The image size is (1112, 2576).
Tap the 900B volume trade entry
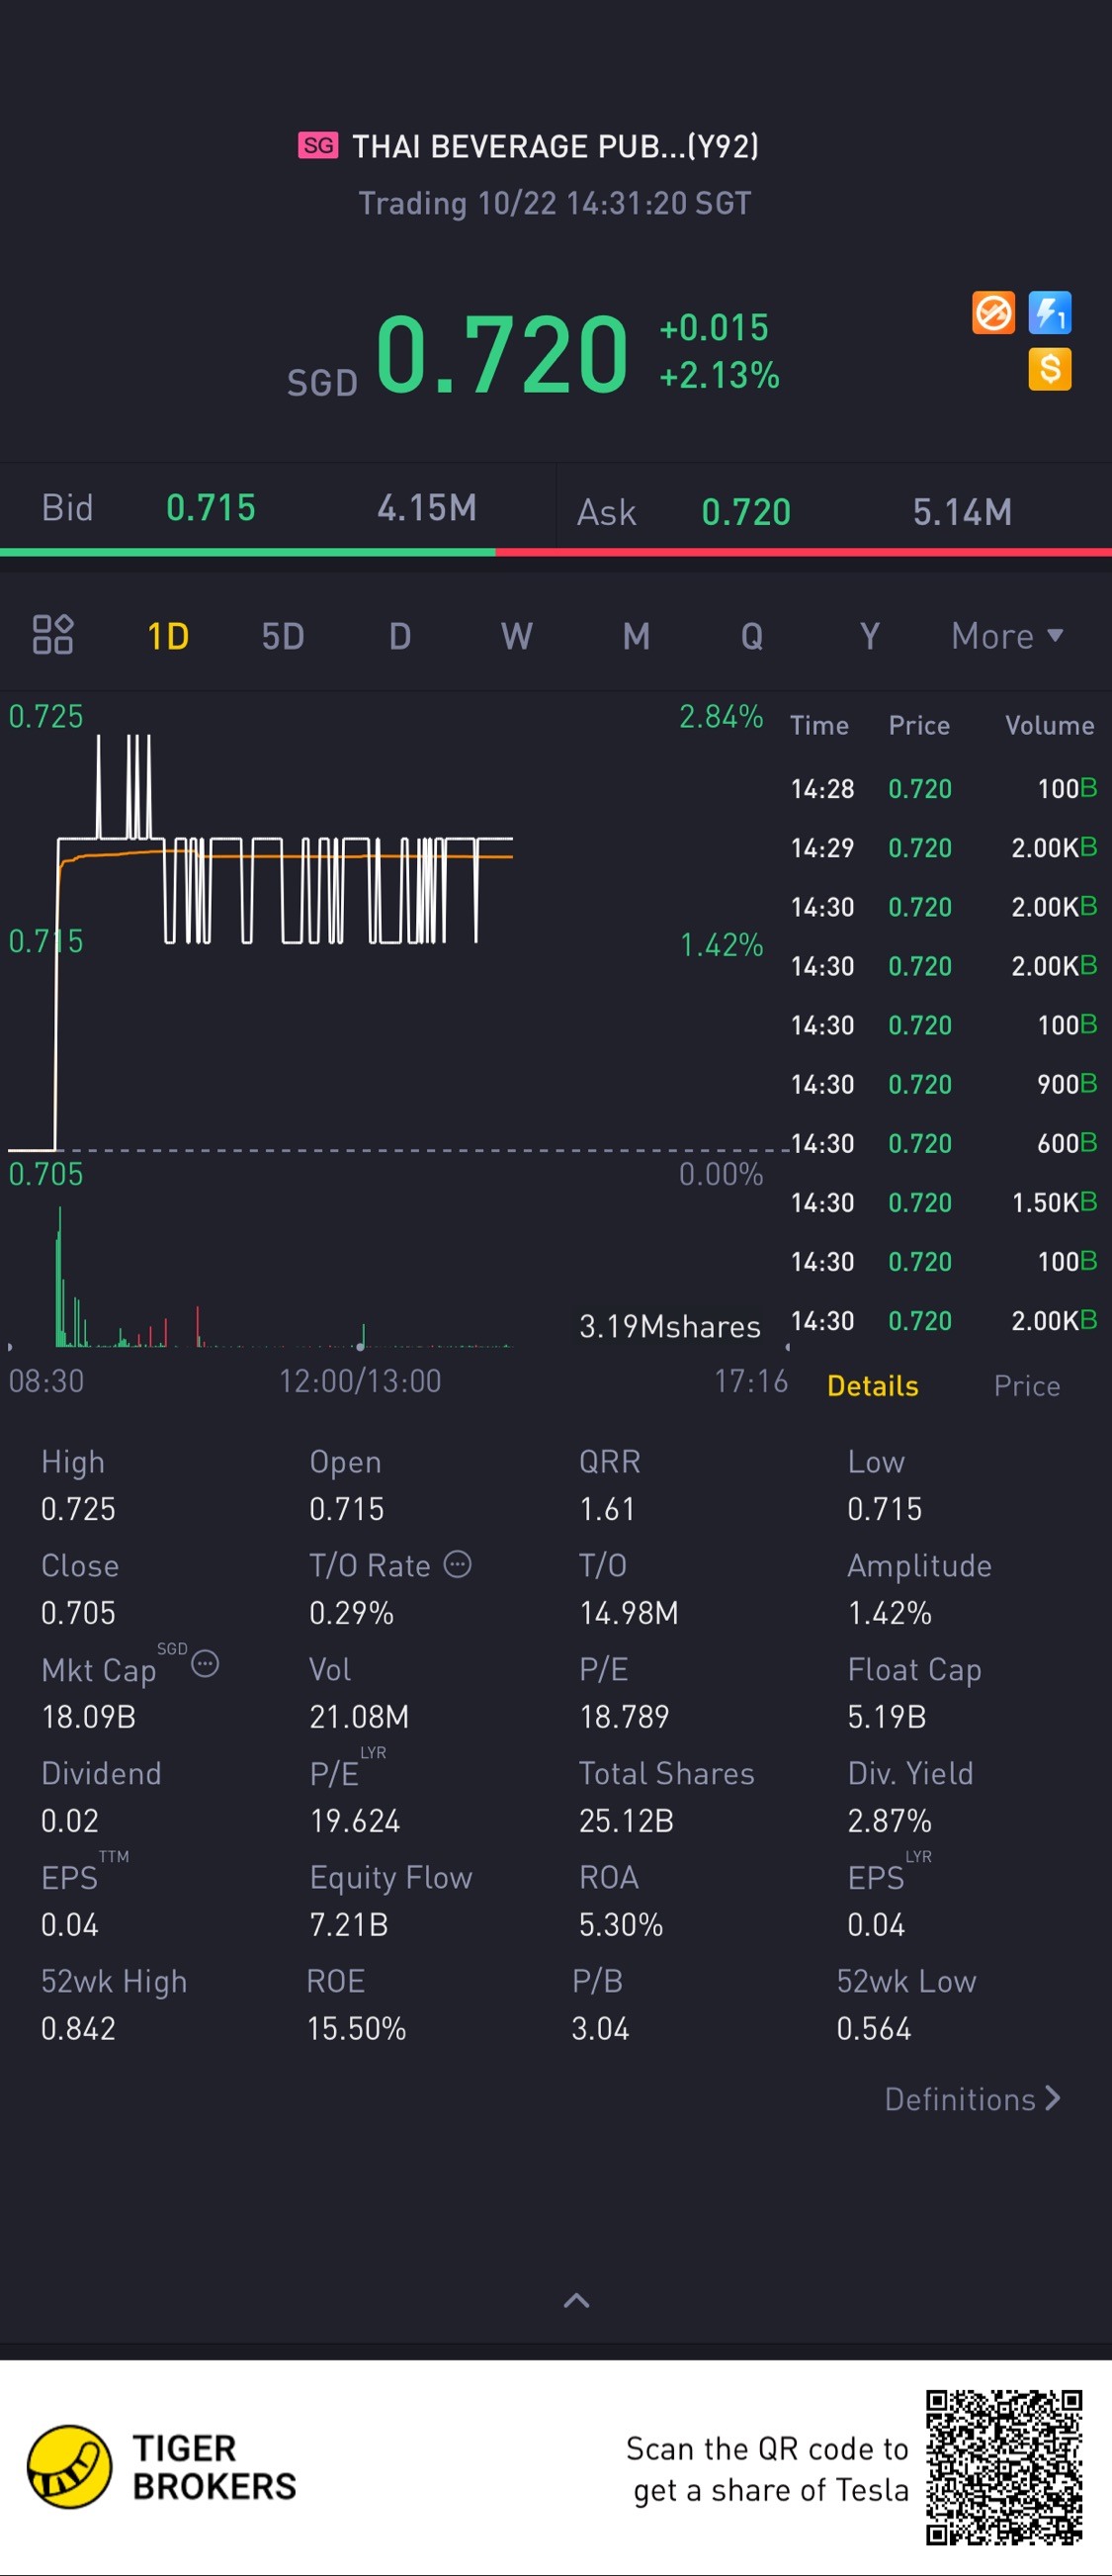(1066, 1084)
